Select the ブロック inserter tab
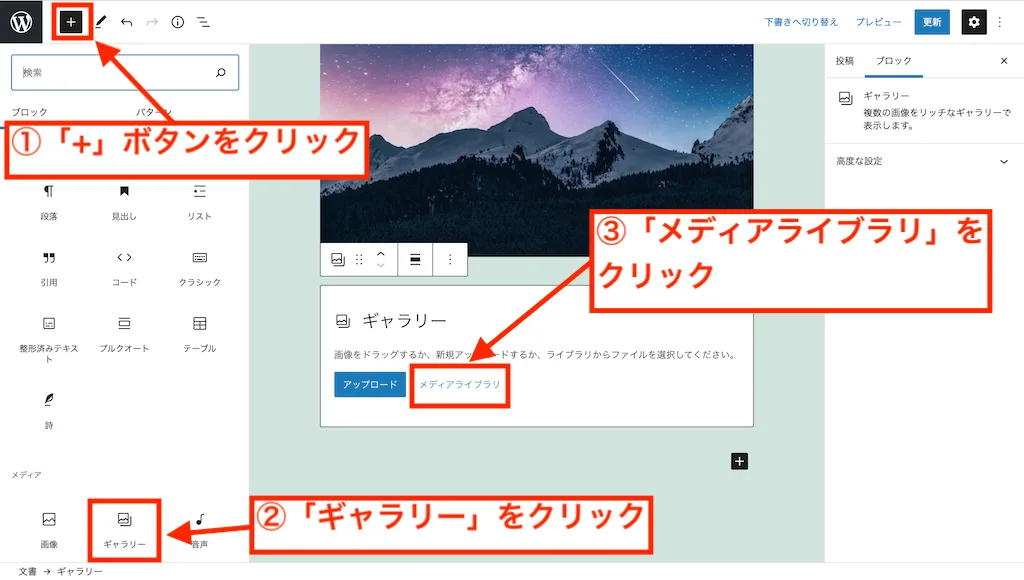 coord(30,112)
